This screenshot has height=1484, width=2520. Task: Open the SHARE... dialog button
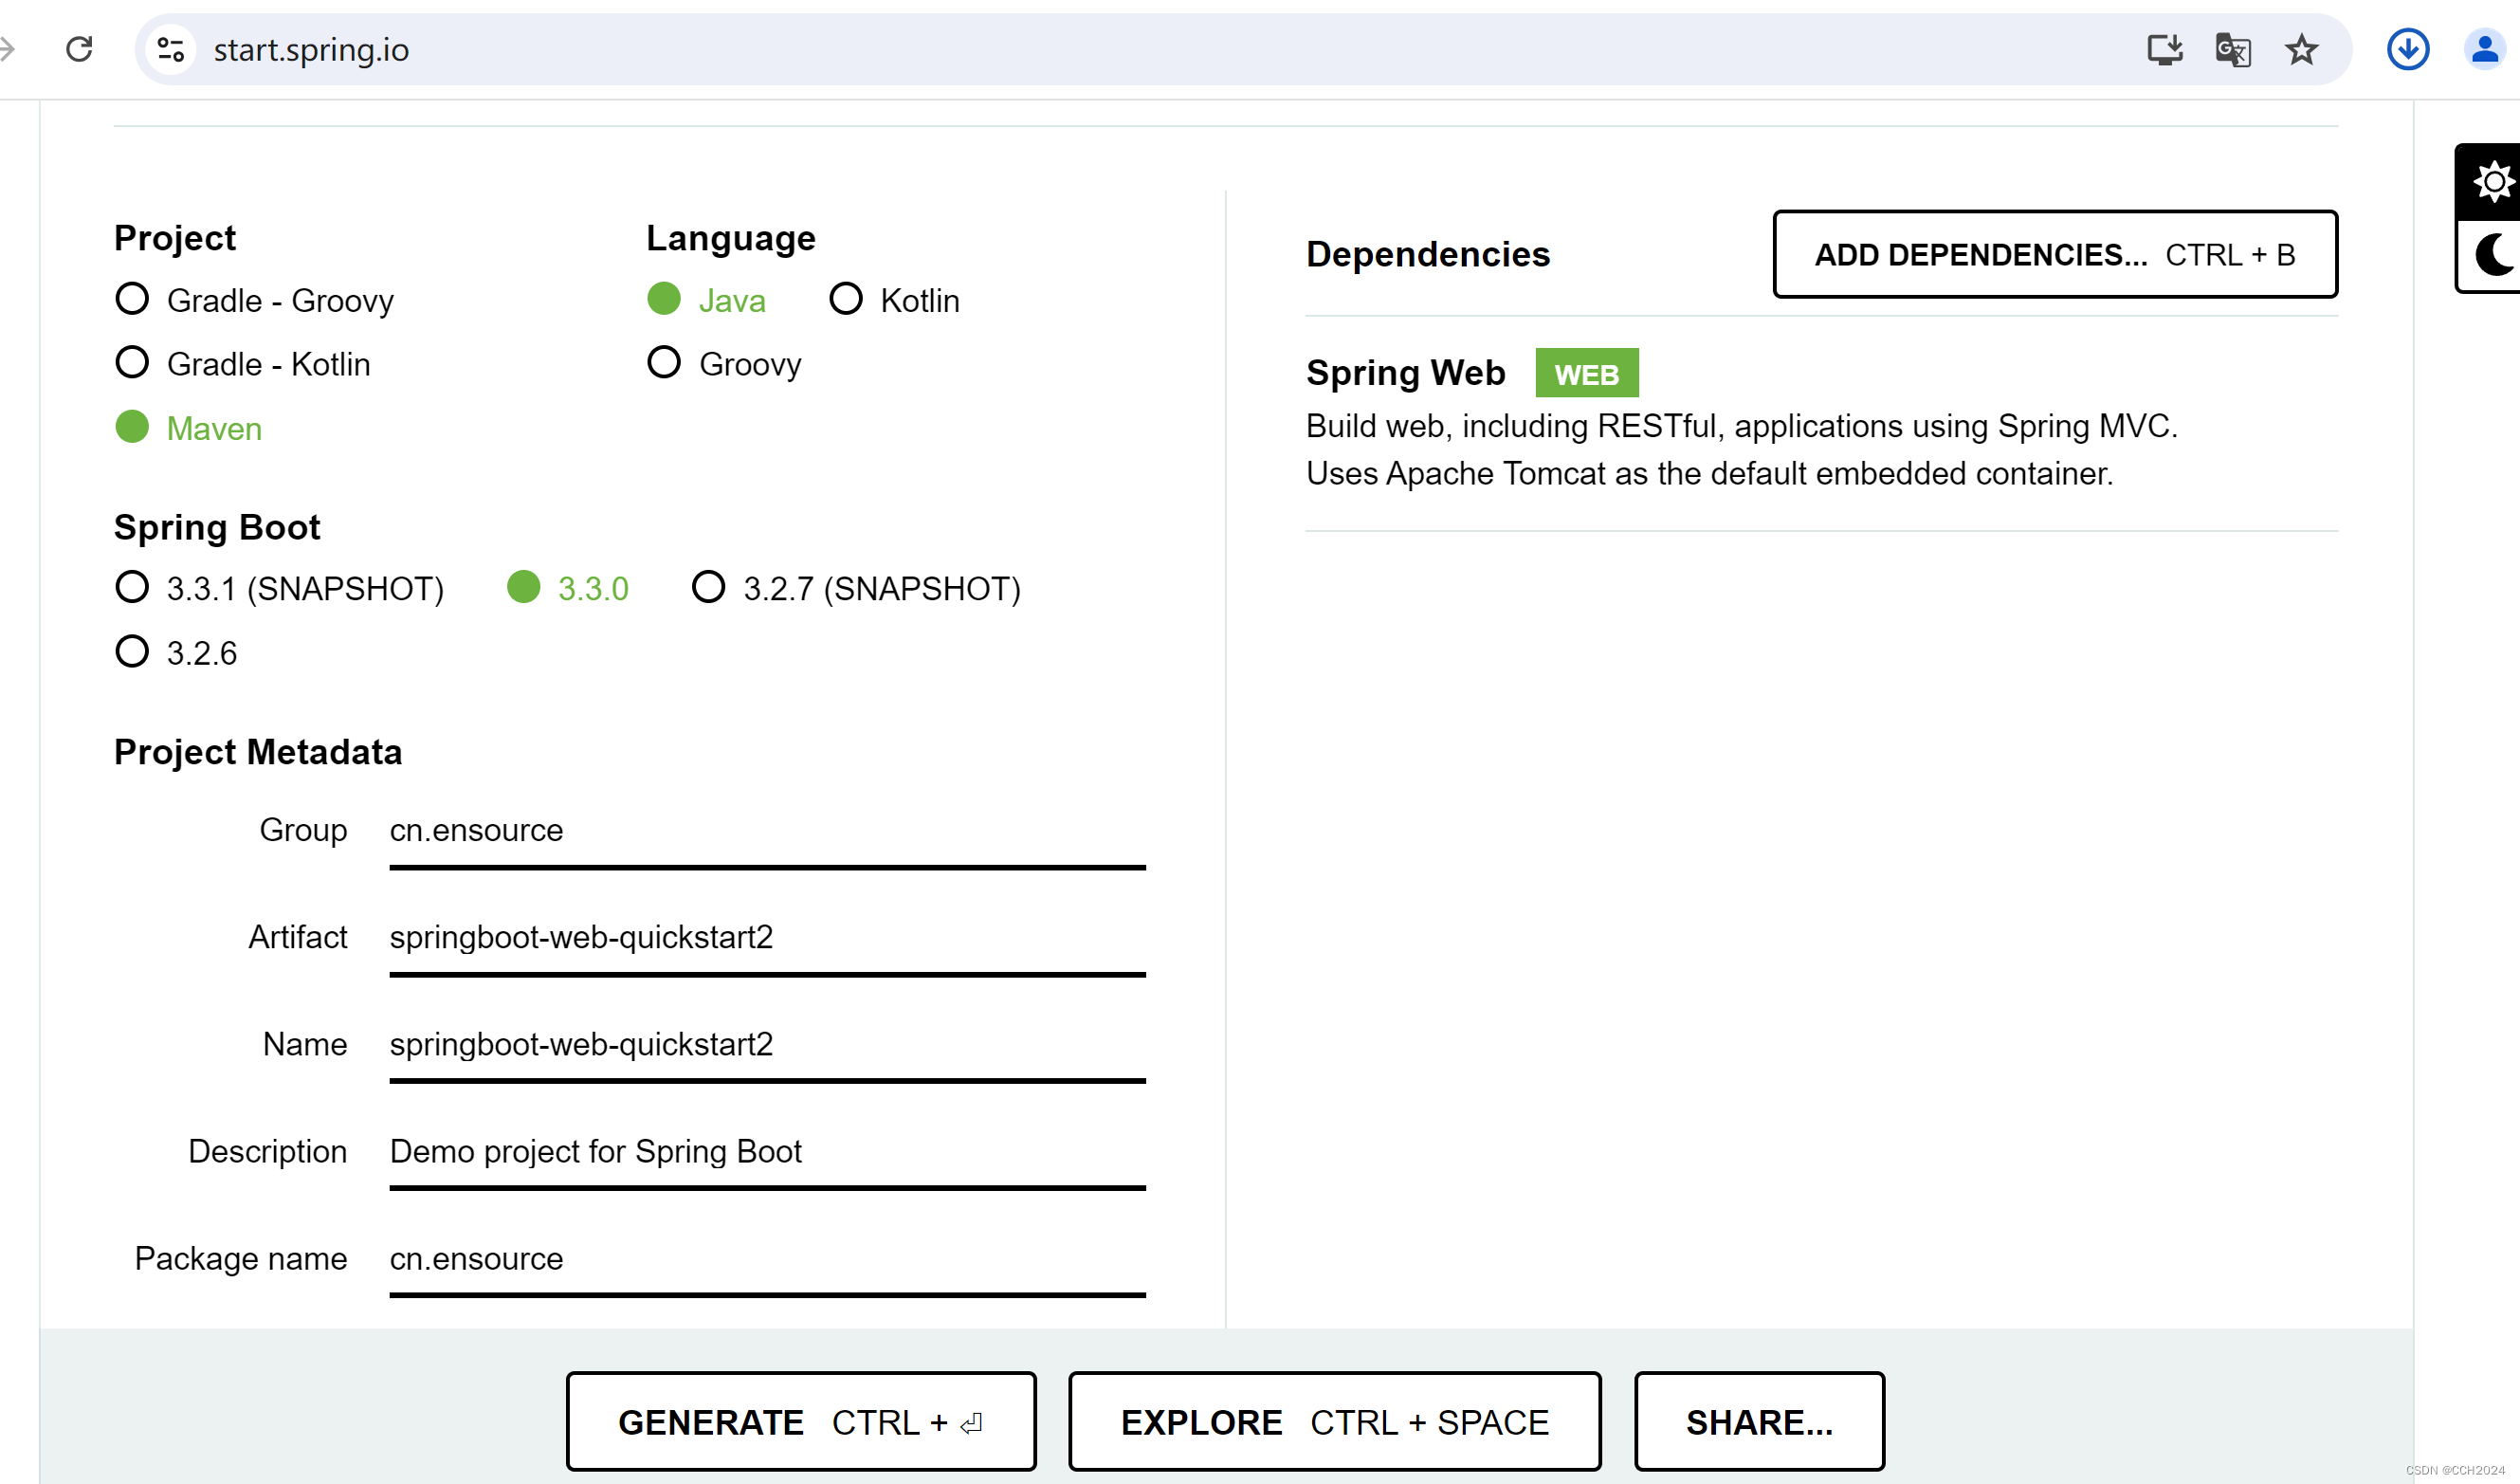click(1759, 1421)
